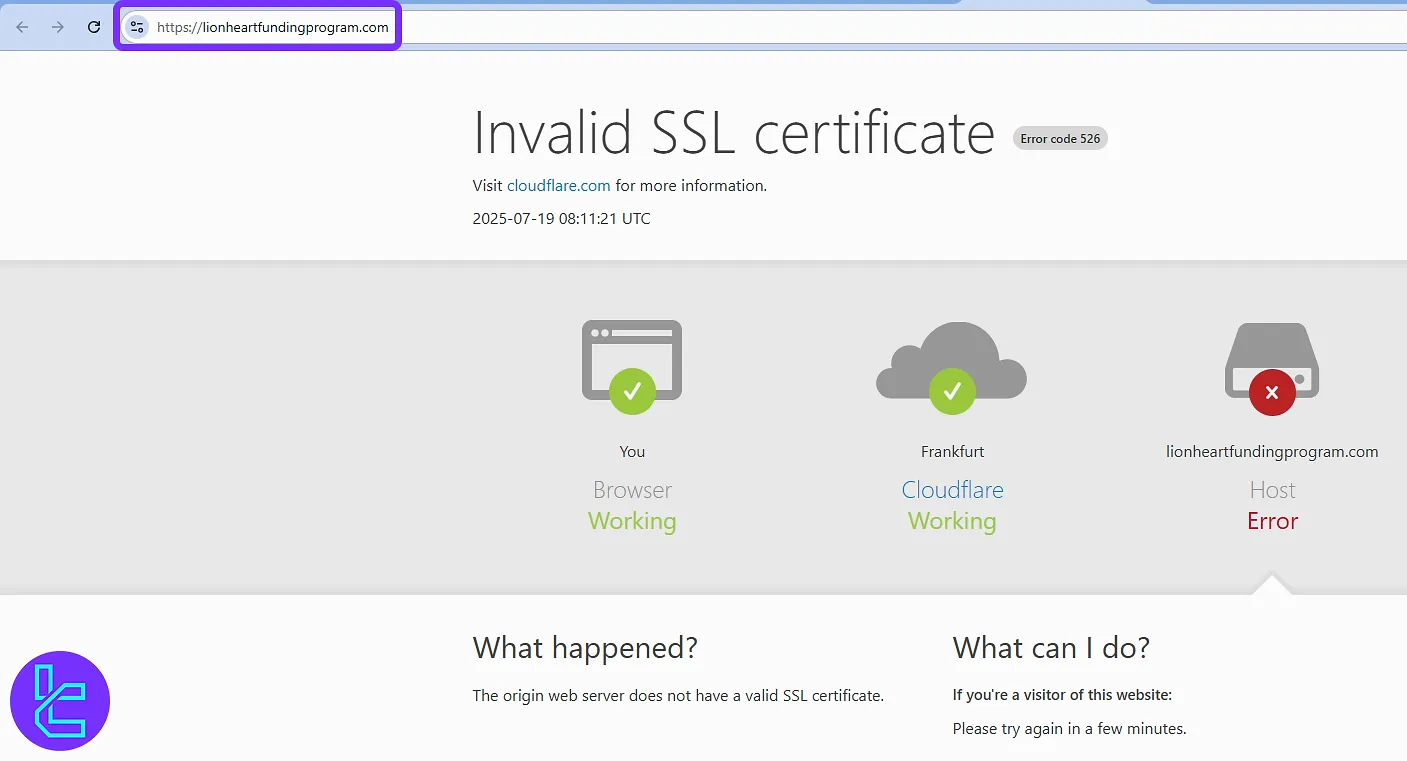
Task: Click the green checkmark on Cloudflare status
Action: tap(952, 392)
